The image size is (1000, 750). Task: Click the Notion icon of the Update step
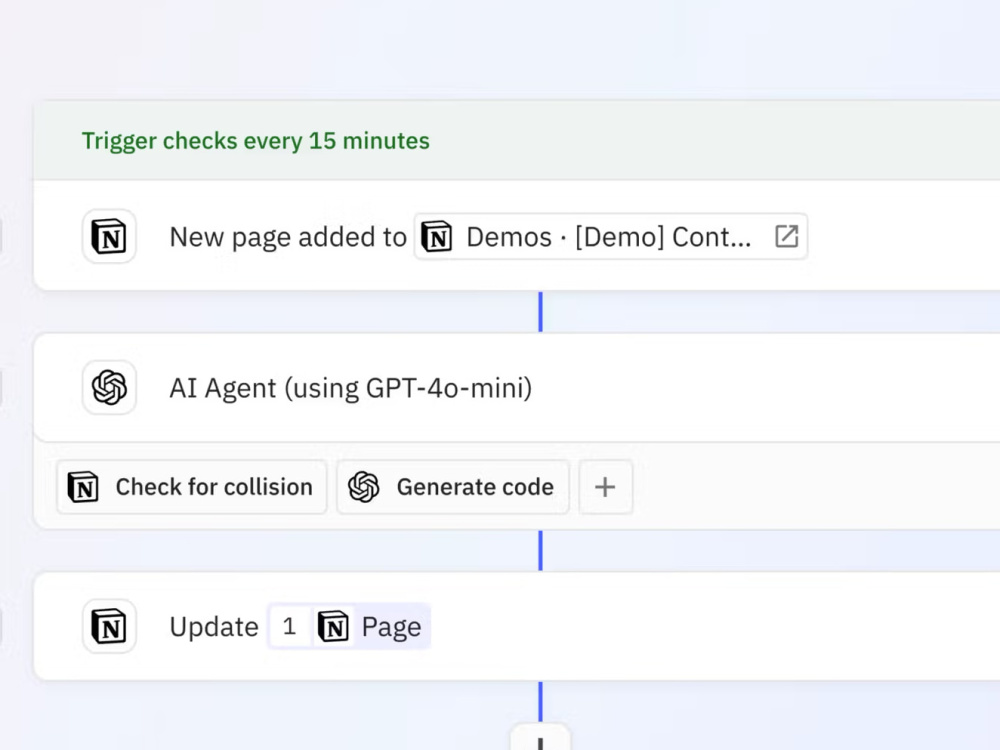click(x=109, y=626)
